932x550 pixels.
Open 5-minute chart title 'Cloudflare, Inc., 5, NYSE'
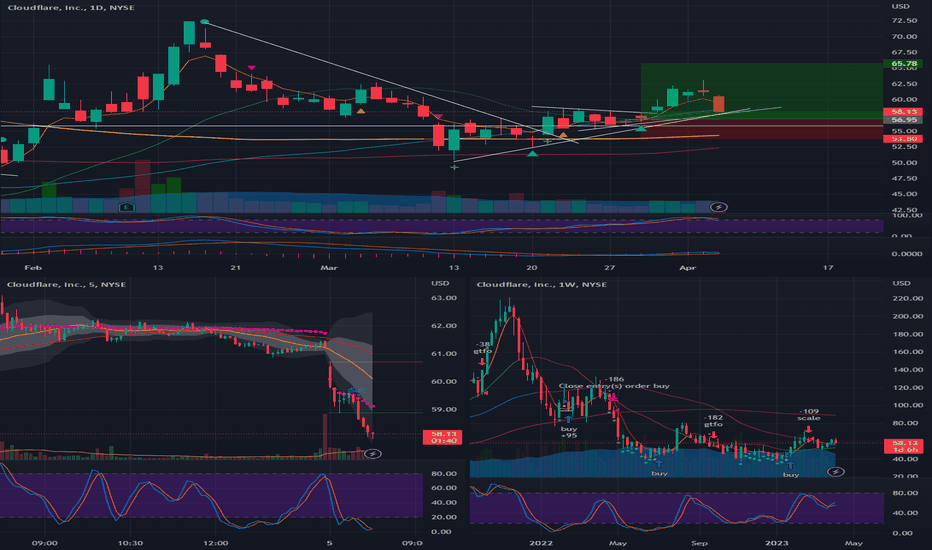click(66, 284)
